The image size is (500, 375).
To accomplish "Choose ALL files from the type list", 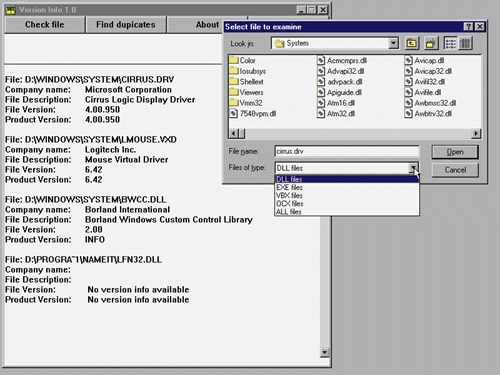I will pyautogui.click(x=347, y=212).
